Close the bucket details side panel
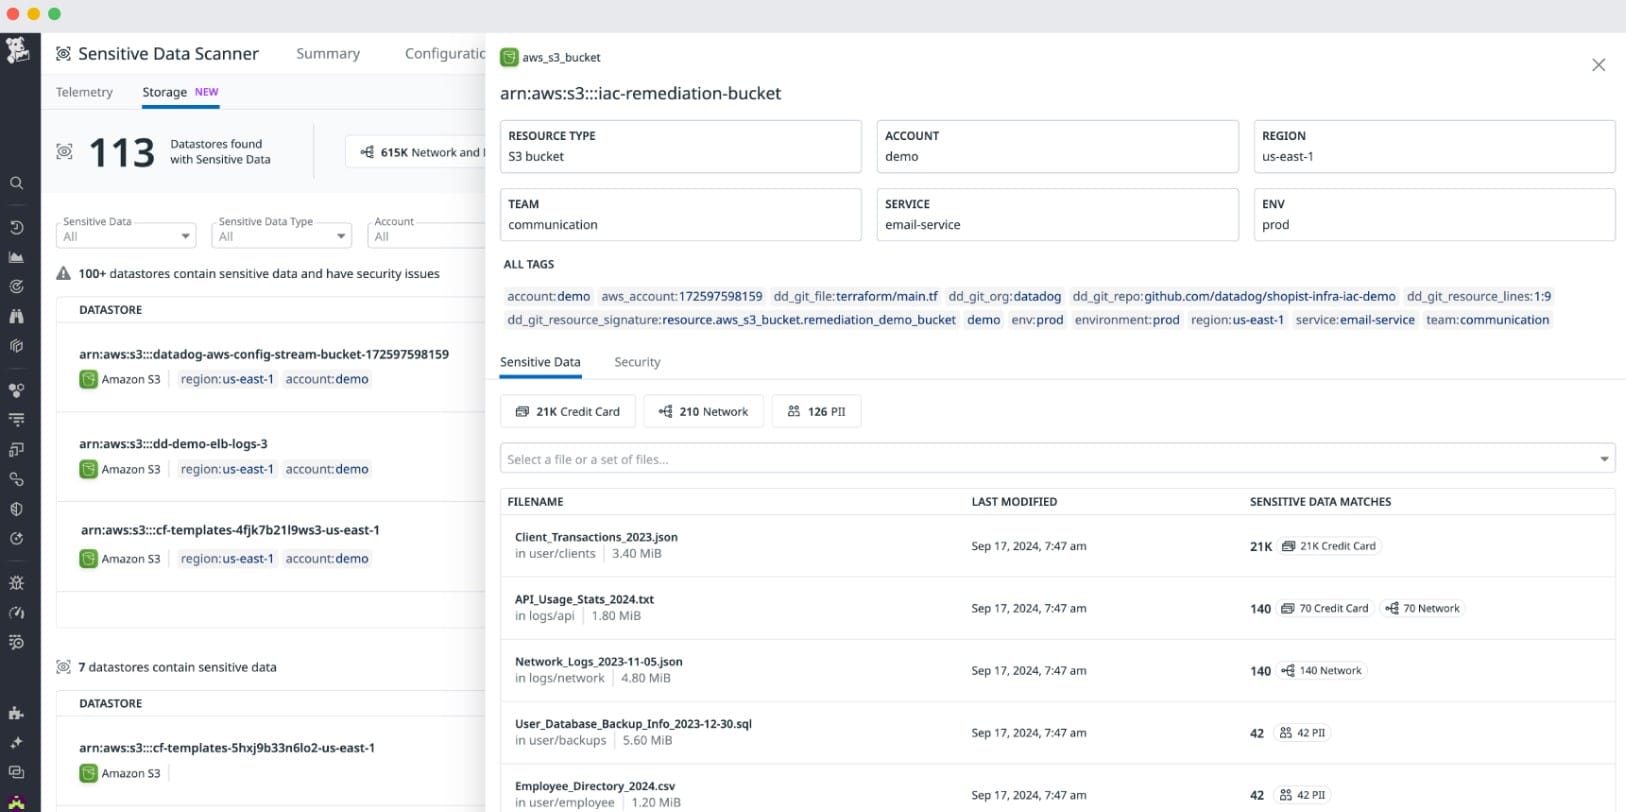 (1598, 65)
